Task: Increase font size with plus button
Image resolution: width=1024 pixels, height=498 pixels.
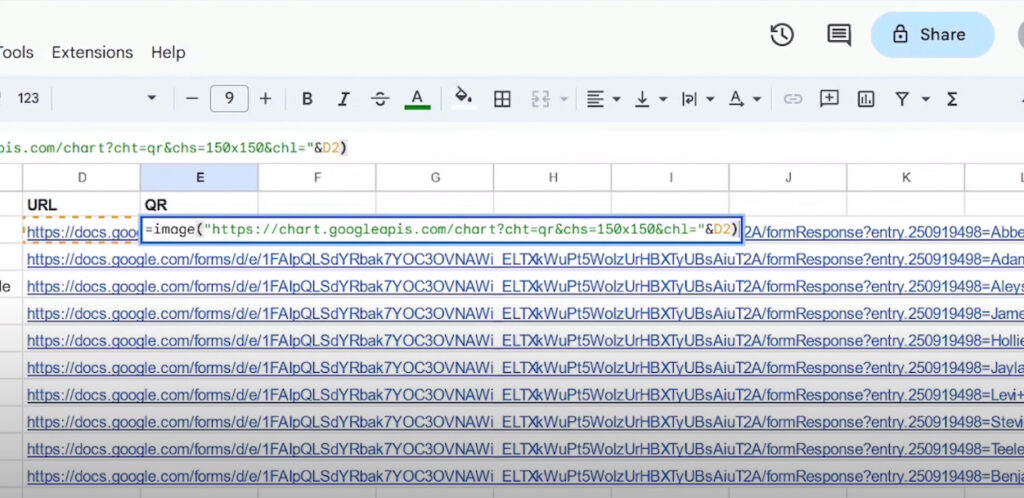Action: pyautogui.click(x=265, y=99)
